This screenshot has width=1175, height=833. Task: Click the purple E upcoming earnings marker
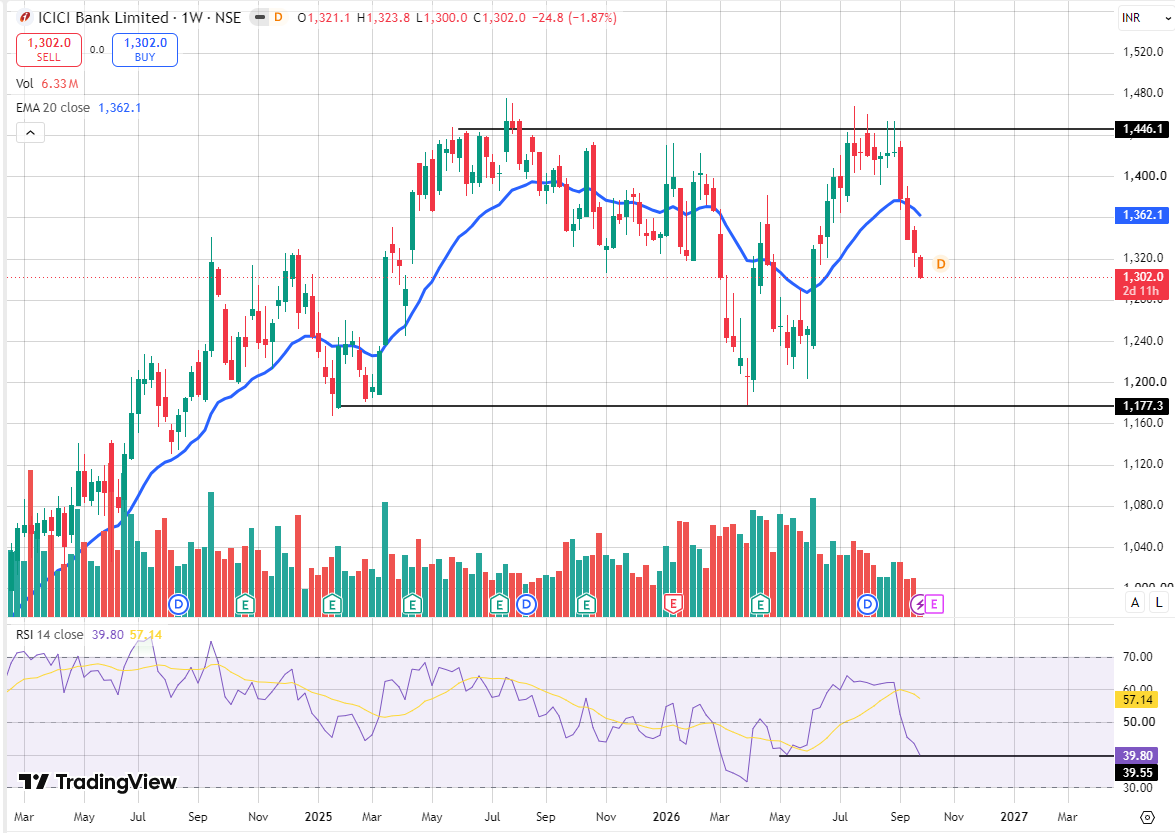pos(934,604)
